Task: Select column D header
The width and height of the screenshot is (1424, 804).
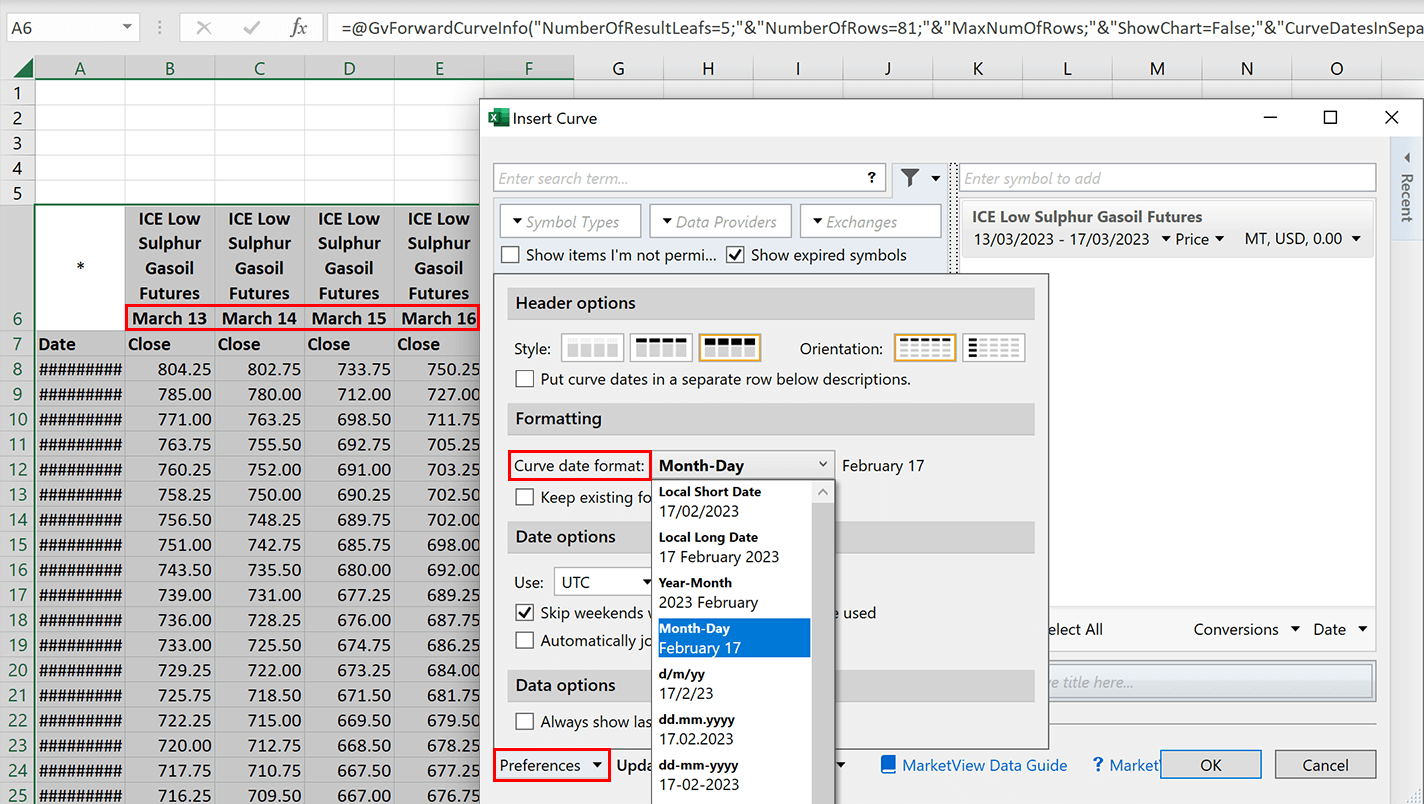Action: (x=349, y=68)
